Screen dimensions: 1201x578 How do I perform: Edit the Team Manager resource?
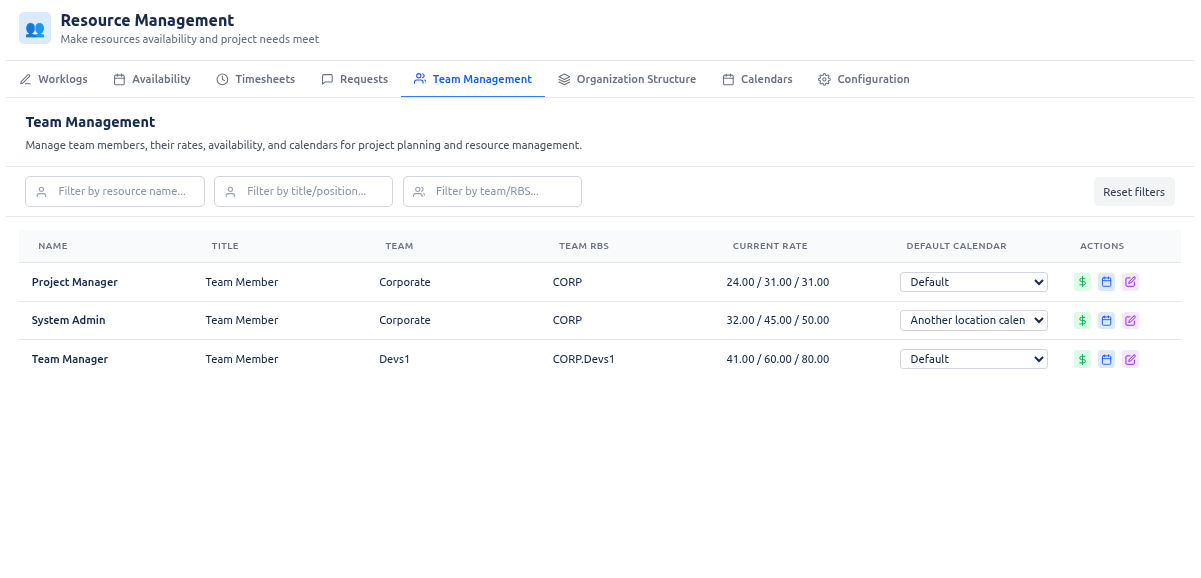point(1130,359)
